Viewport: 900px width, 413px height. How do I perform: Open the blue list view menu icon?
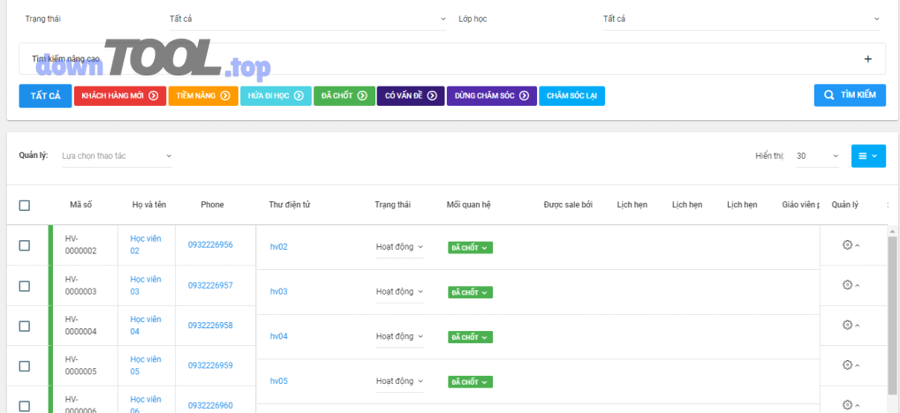click(868, 156)
